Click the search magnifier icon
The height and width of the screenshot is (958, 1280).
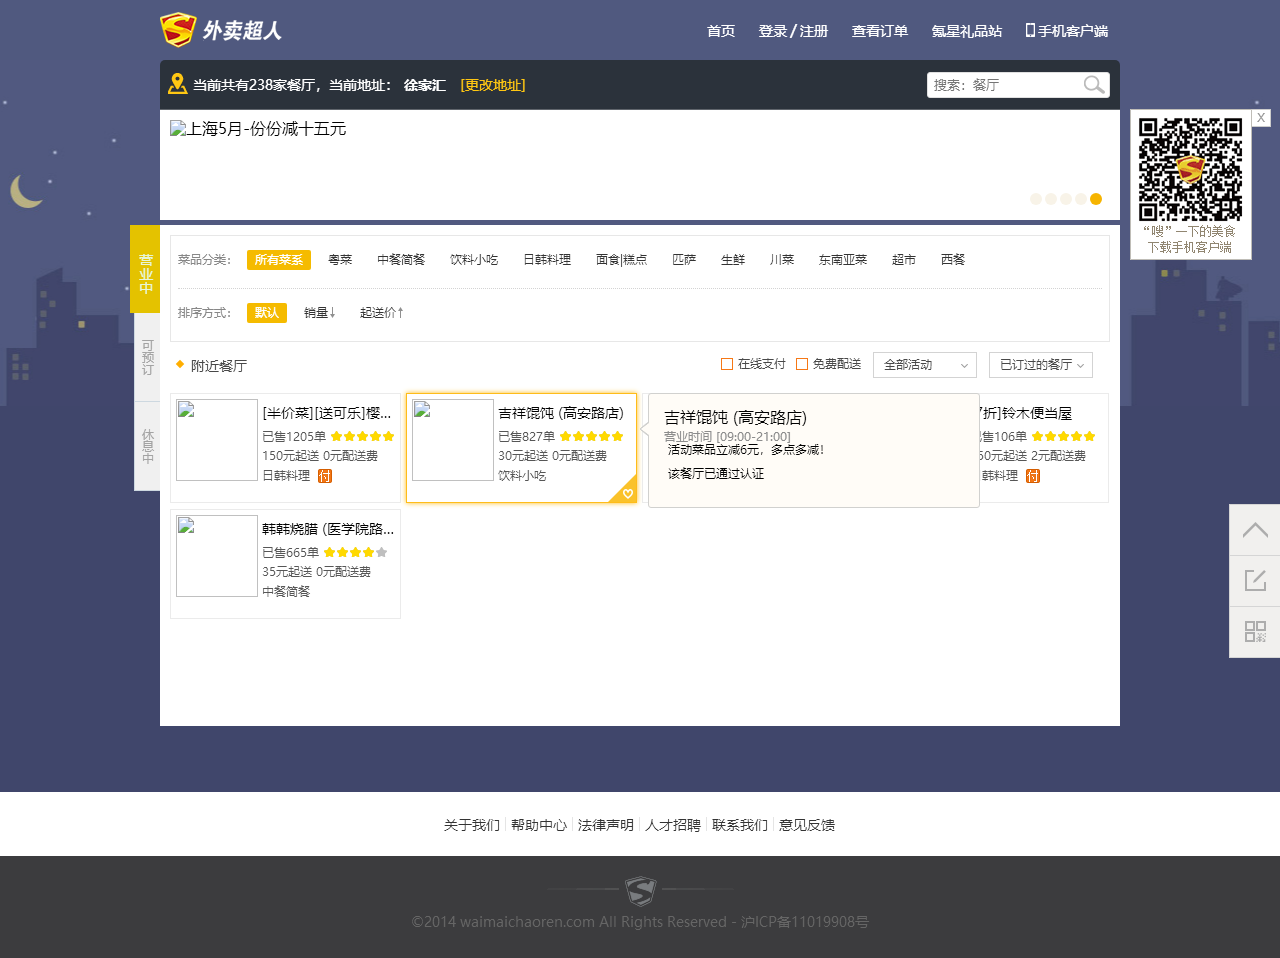[1094, 85]
